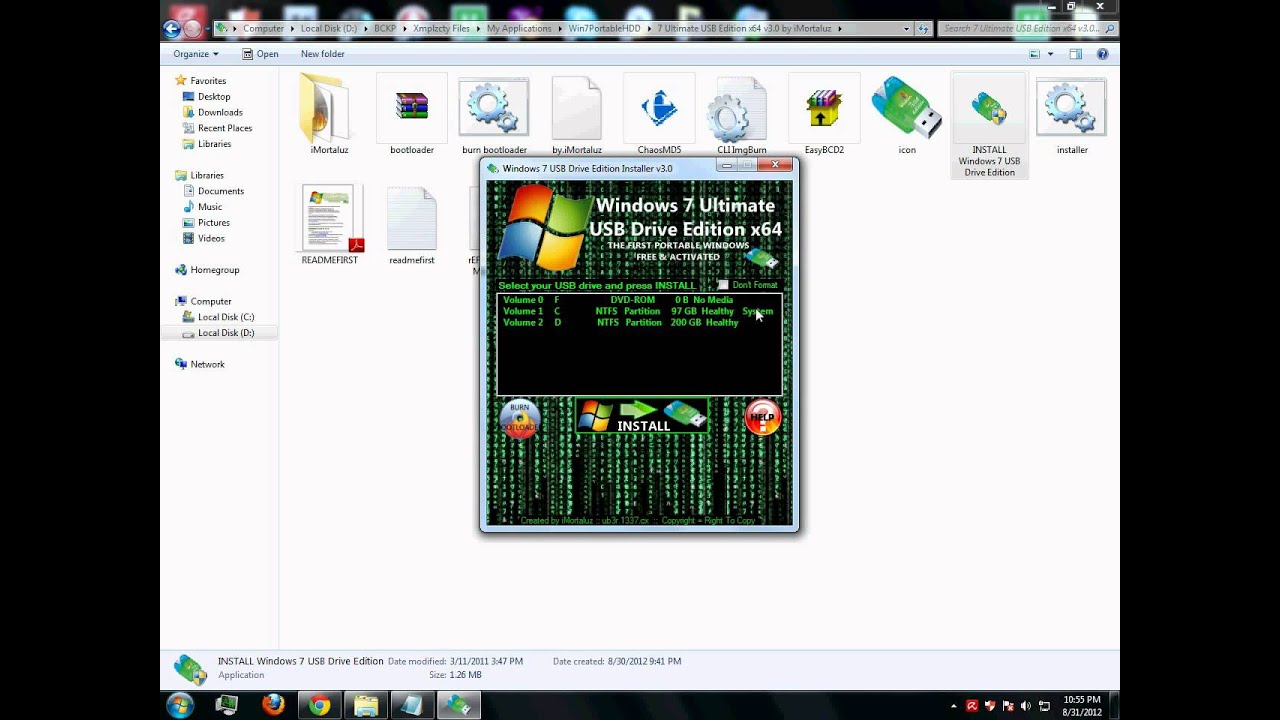Switch to the USB installer taskbar button
1280x720 pixels.
[458, 706]
